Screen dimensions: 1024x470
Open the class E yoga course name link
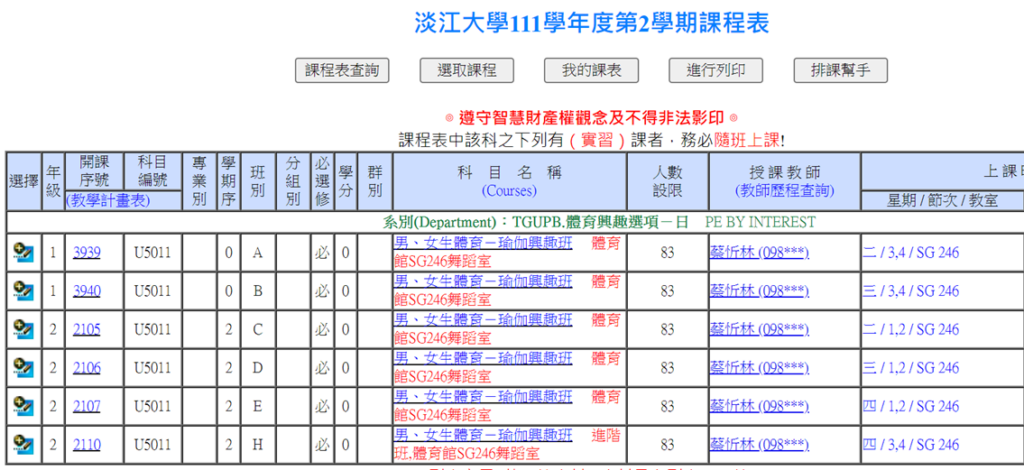pos(483,398)
